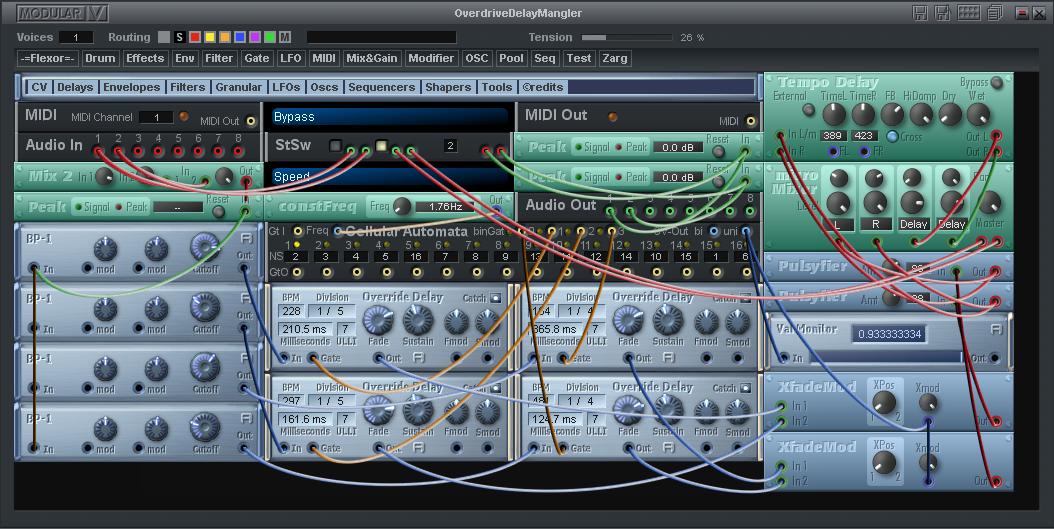Image resolution: width=1054 pixels, height=529 pixels.
Task: Click the M routing button
Action: point(285,37)
